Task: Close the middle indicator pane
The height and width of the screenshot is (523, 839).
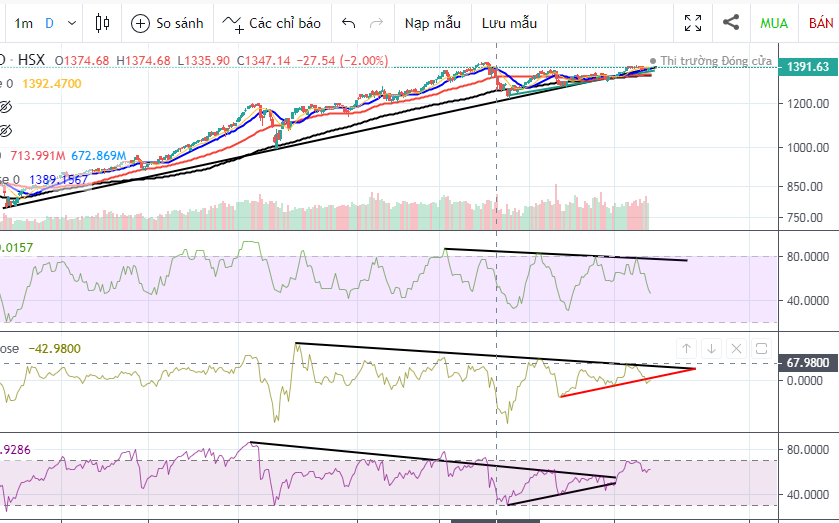Action: click(736, 348)
